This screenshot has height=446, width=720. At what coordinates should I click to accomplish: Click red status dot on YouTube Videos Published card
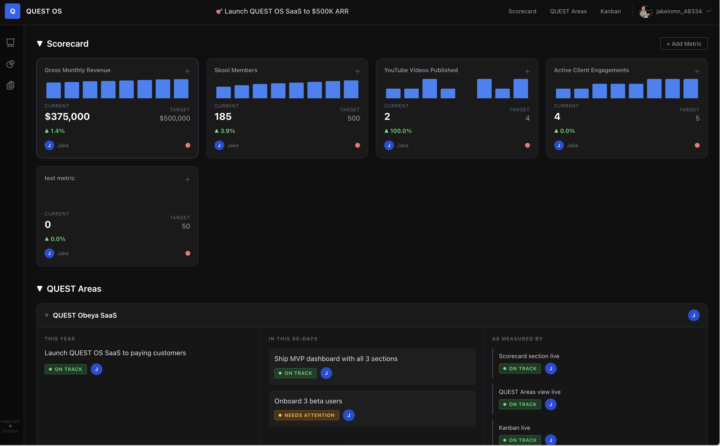(528, 145)
